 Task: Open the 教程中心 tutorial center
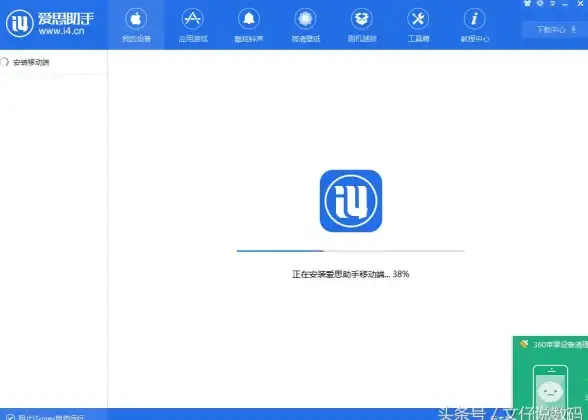pyautogui.click(x=475, y=25)
